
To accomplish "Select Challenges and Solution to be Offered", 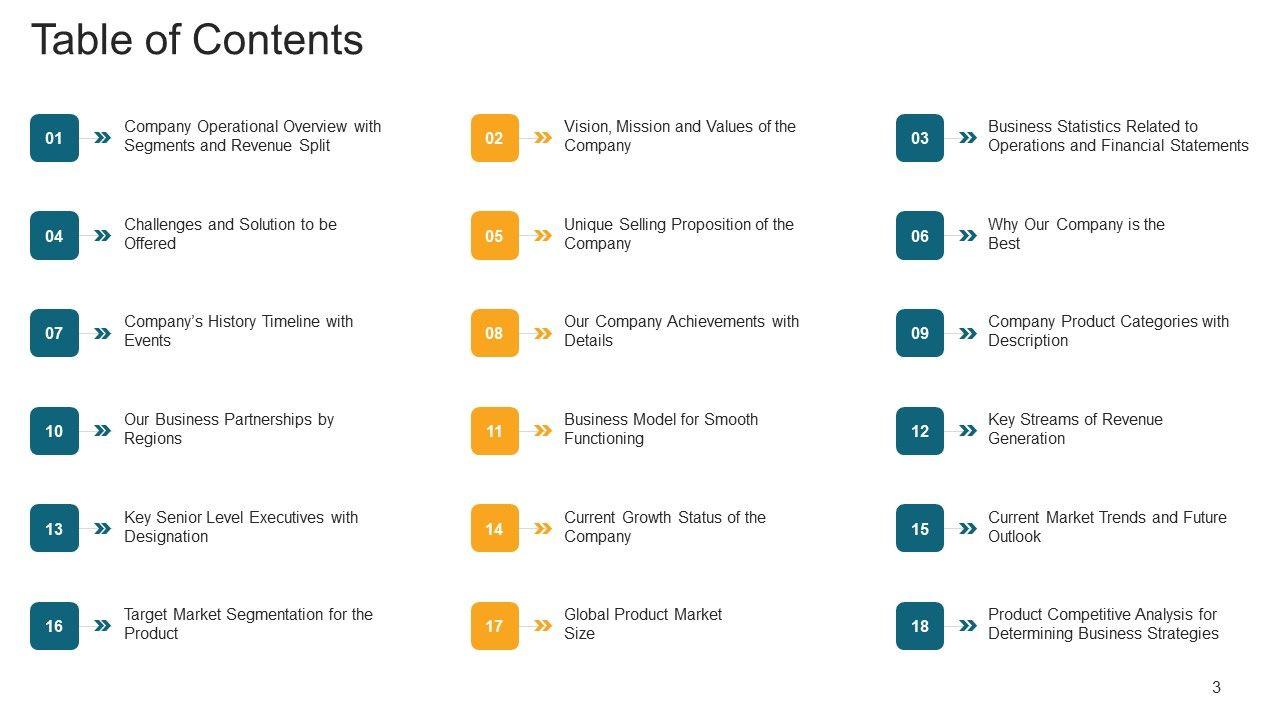I will coord(230,234).
